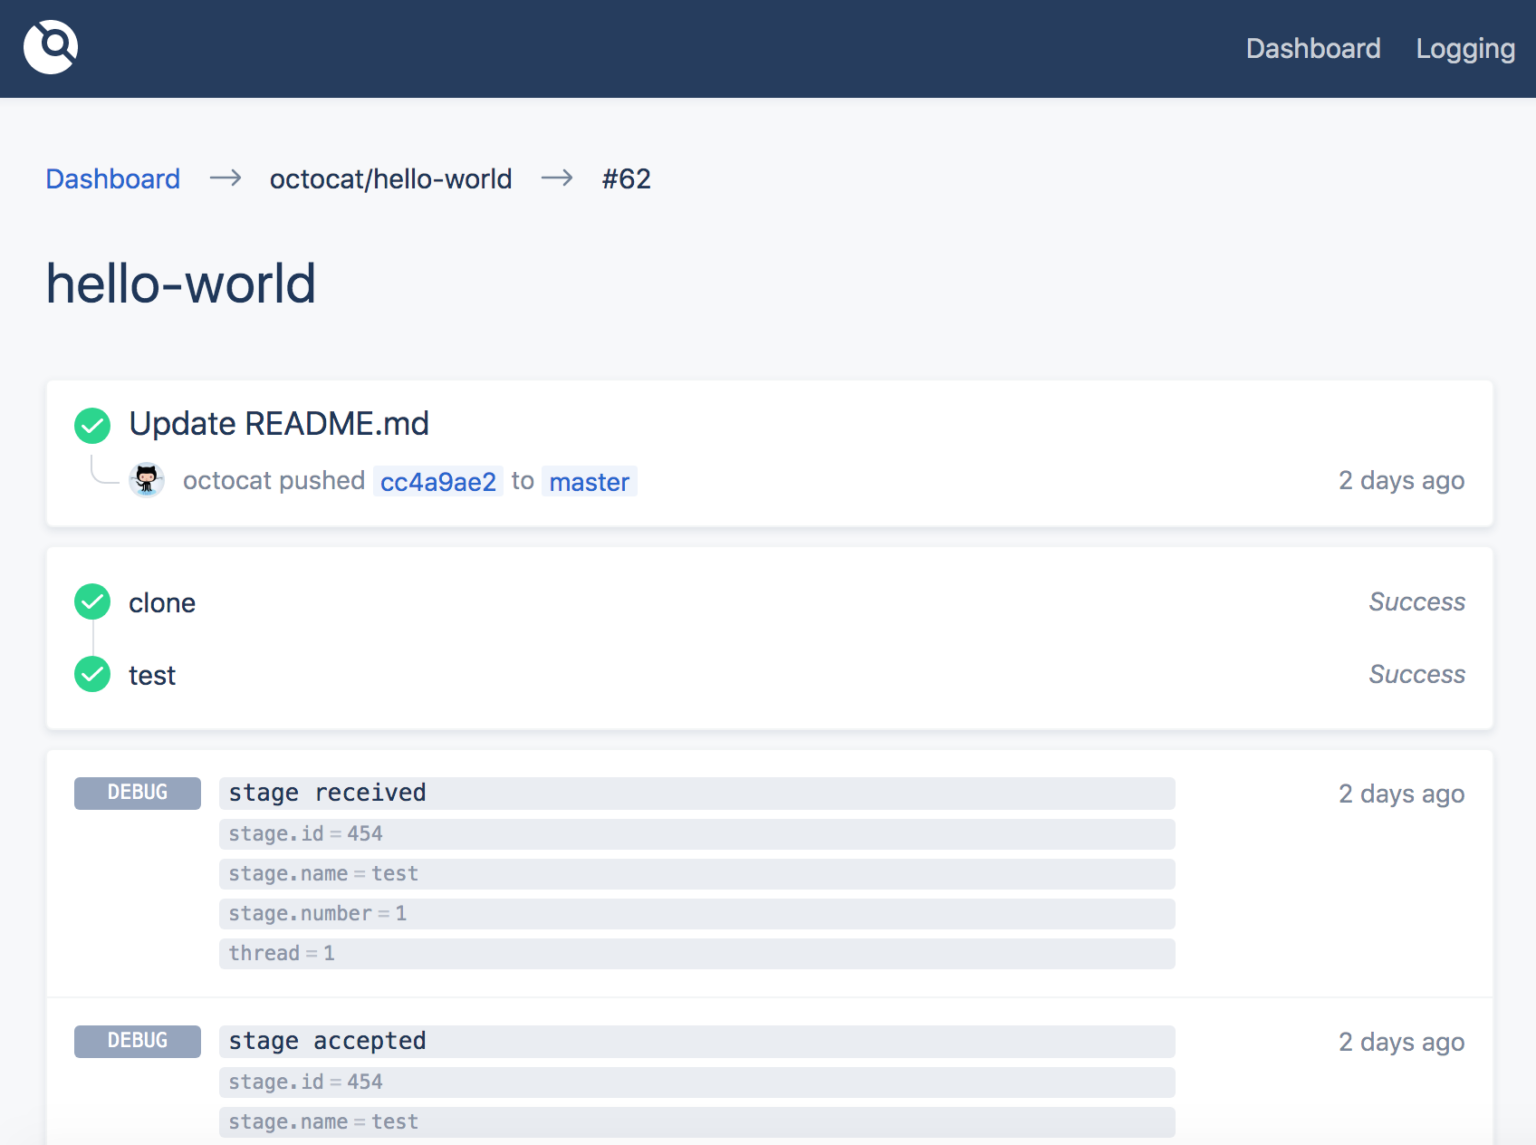
Task: Open commit cc4a9ae2
Action: (437, 481)
